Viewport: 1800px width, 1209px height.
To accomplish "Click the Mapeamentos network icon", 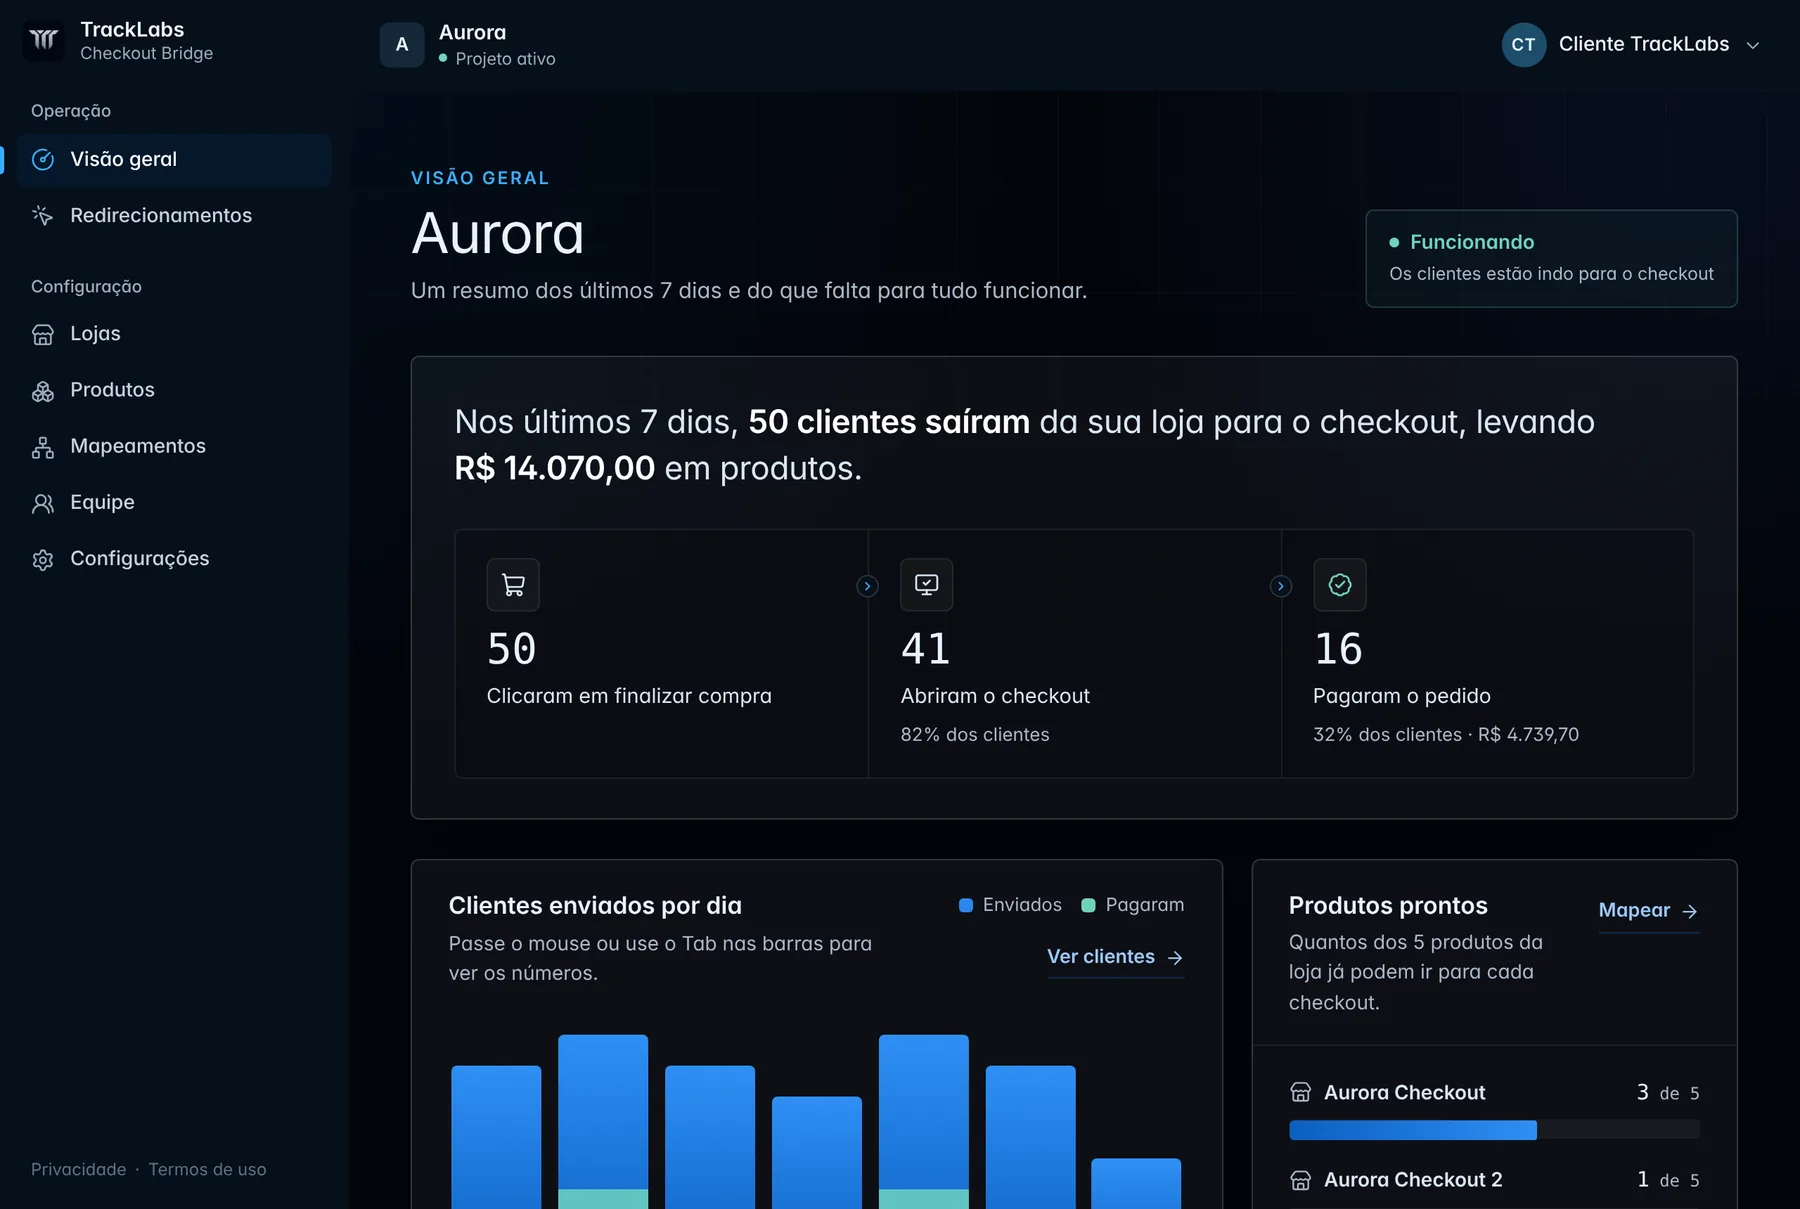I will click(x=43, y=446).
